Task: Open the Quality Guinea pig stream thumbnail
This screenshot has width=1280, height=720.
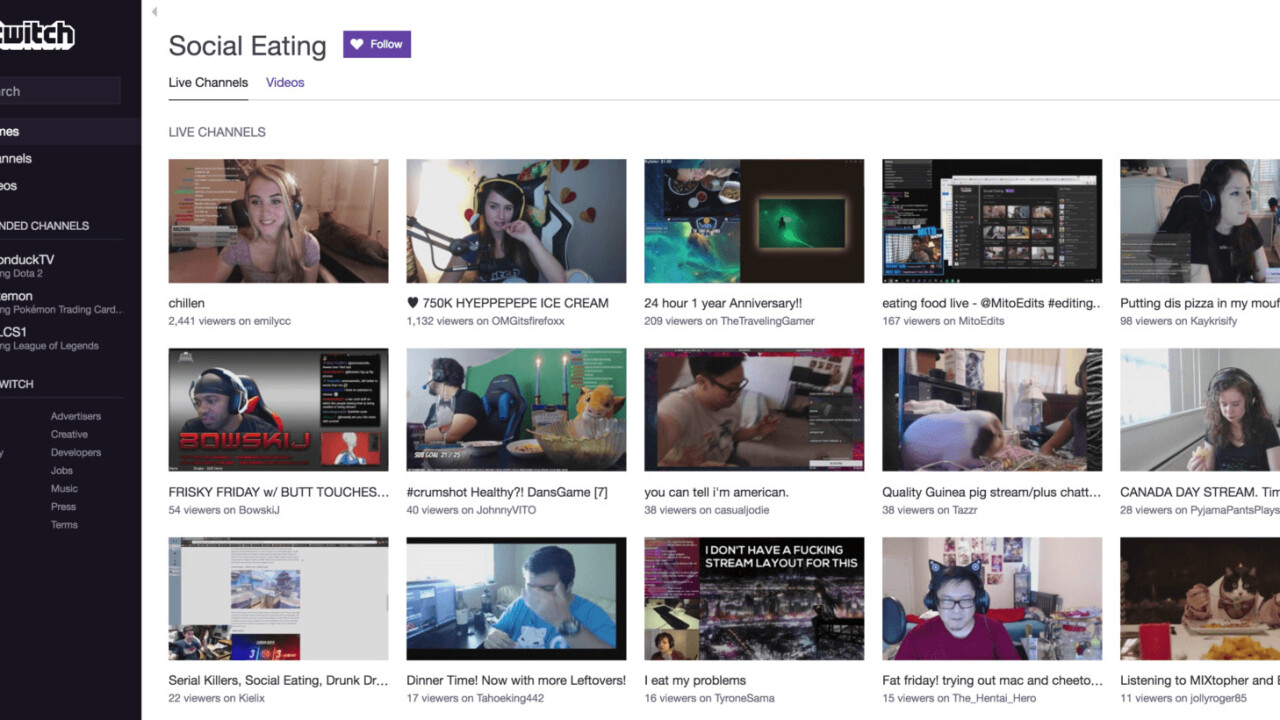Action: 992,410
